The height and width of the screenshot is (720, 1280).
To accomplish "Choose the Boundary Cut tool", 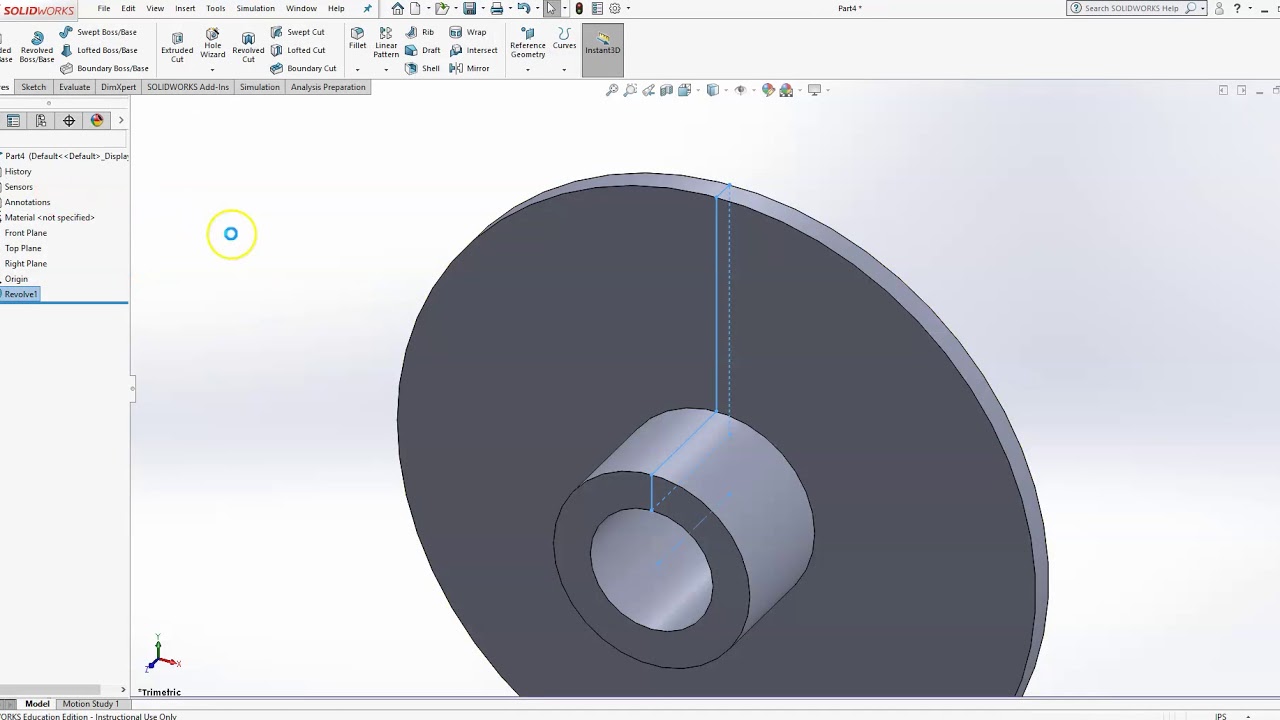I will (x=303, y=68).
